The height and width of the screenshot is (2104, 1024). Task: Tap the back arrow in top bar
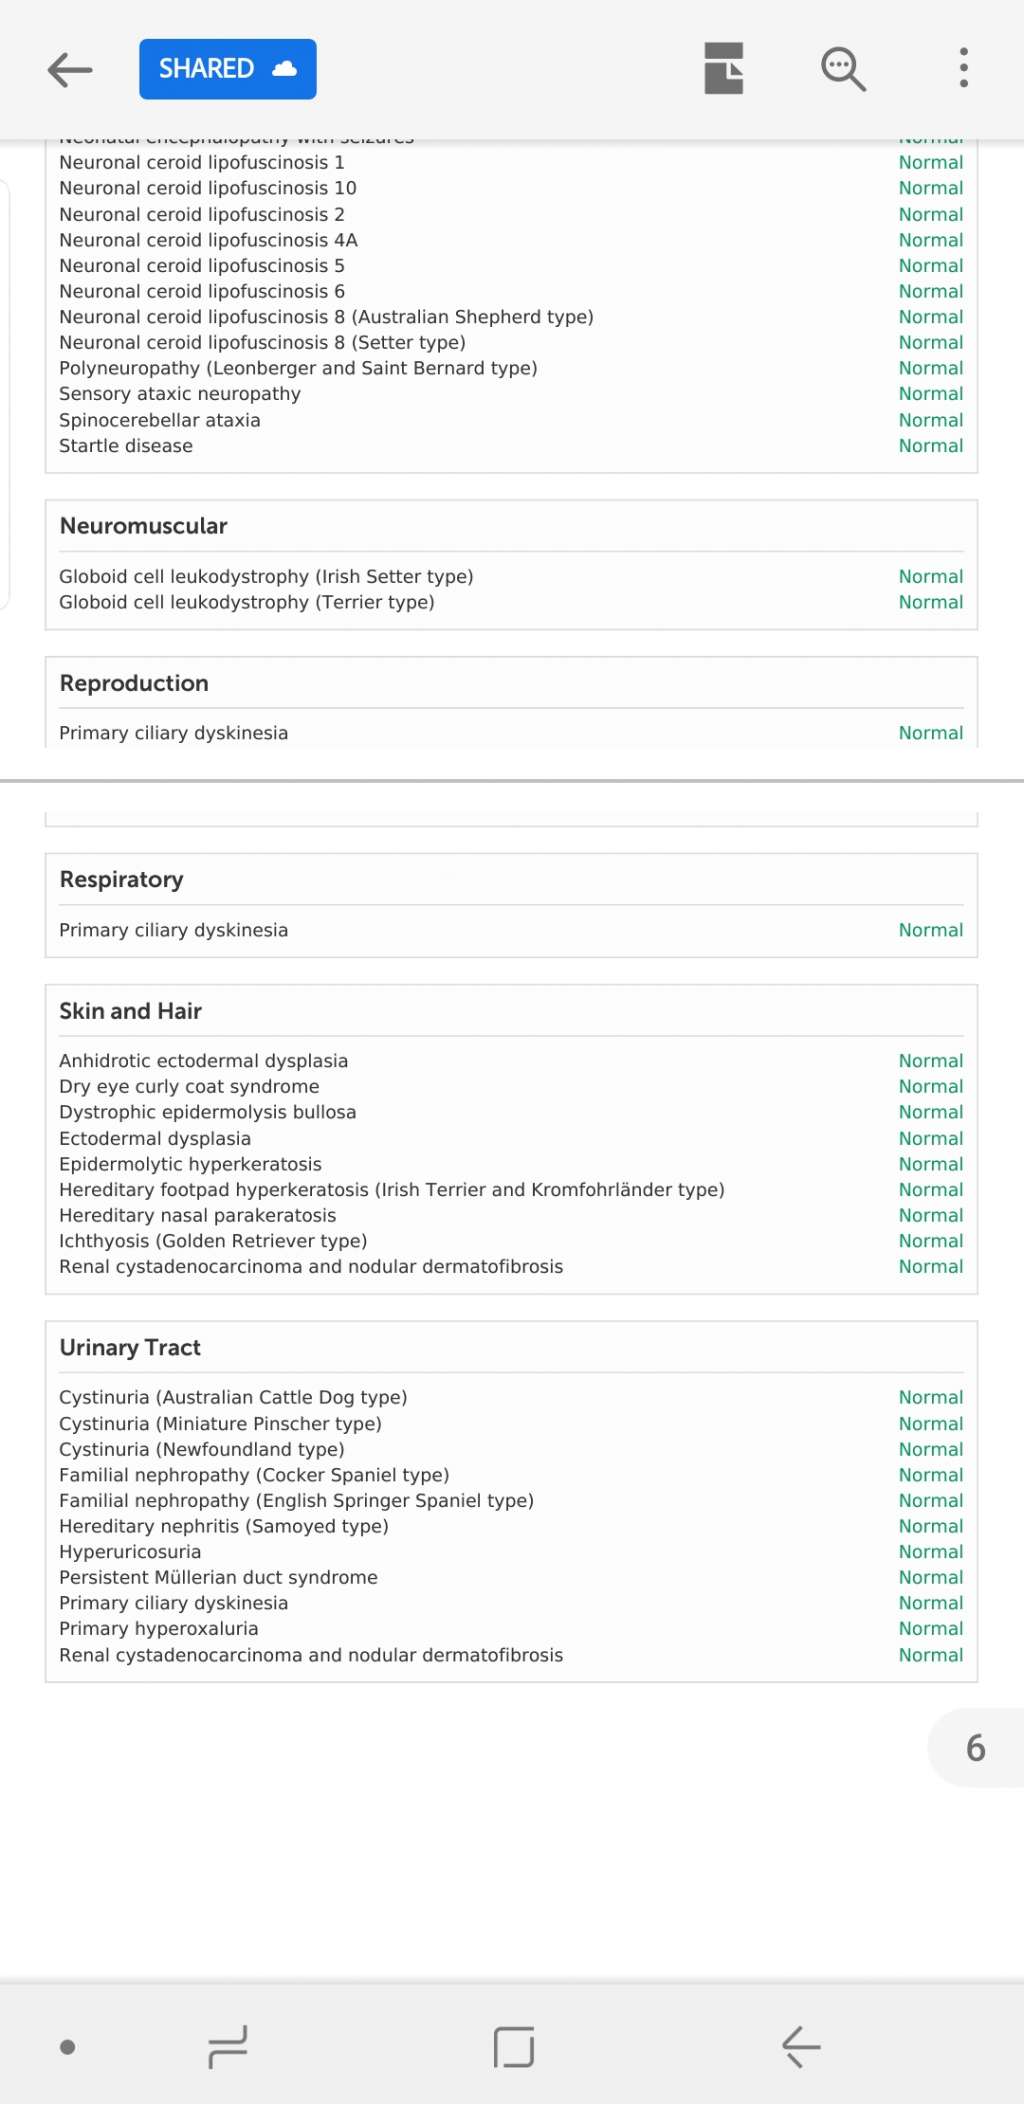(69, 69)
